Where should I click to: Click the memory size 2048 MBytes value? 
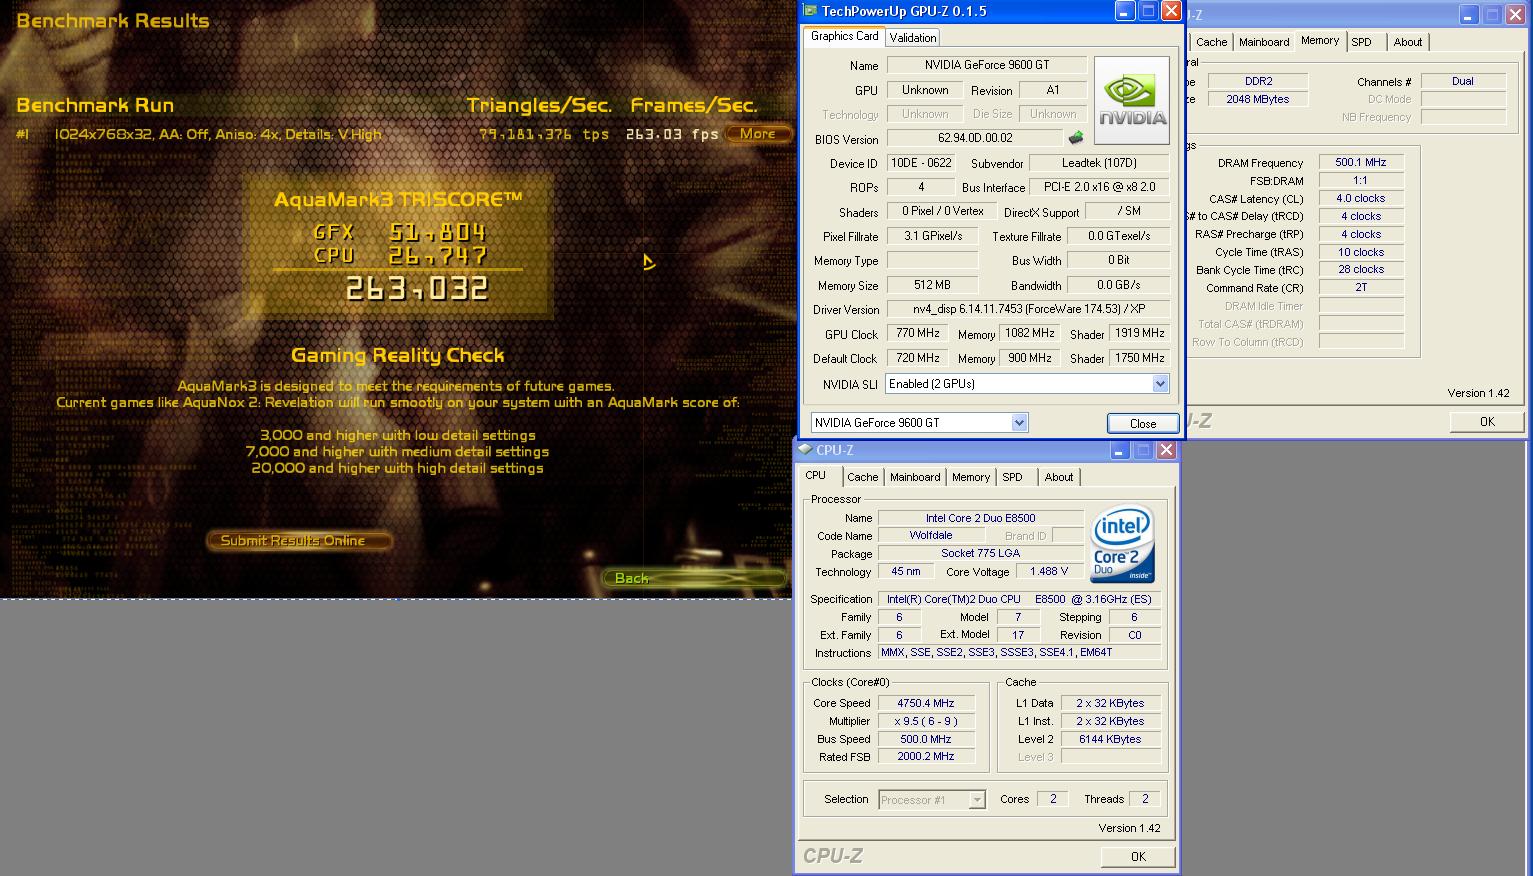(1258, 99)
